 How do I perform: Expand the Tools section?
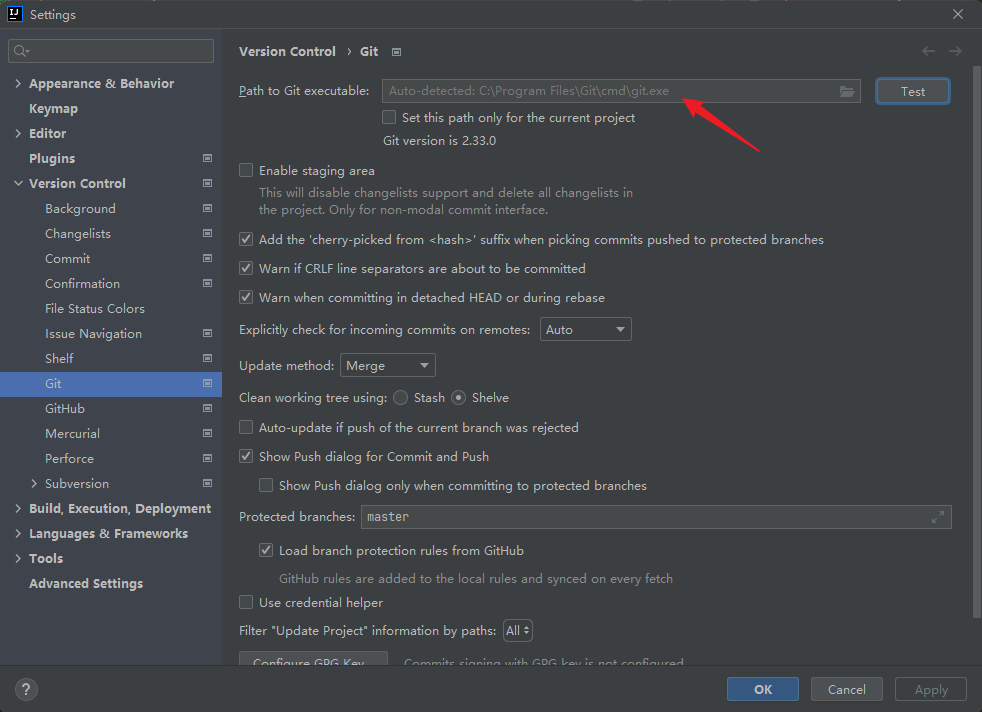[x=18, y=559]
